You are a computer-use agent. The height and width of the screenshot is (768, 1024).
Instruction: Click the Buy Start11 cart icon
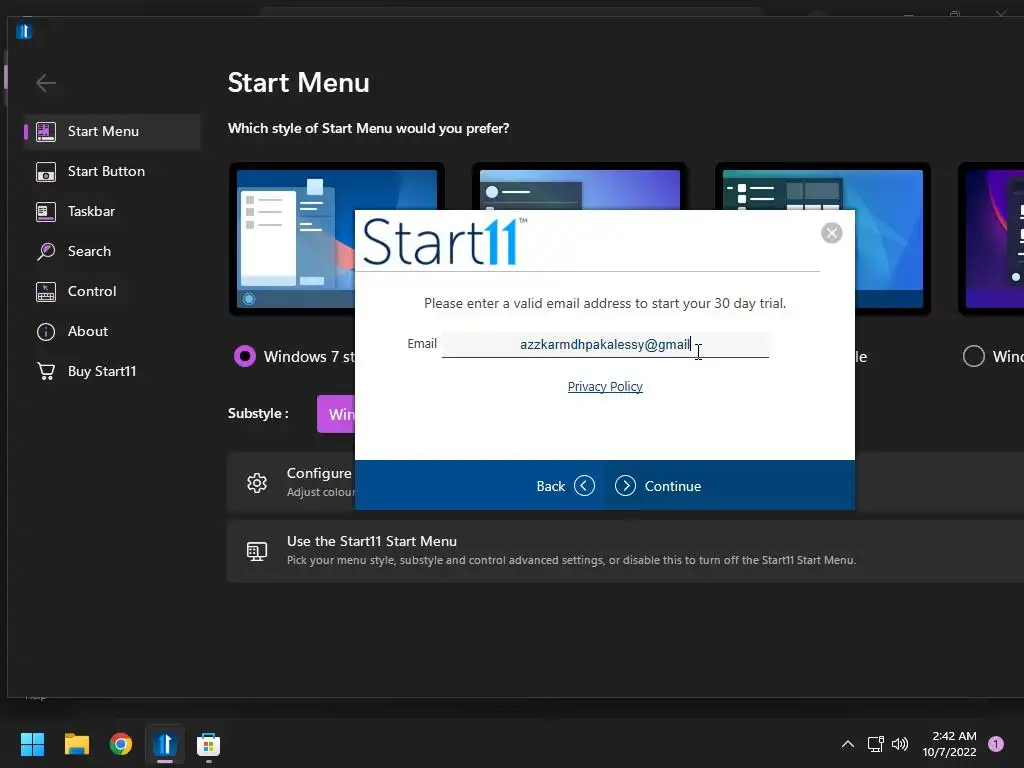pyautogui.click(x=46, y=372)
